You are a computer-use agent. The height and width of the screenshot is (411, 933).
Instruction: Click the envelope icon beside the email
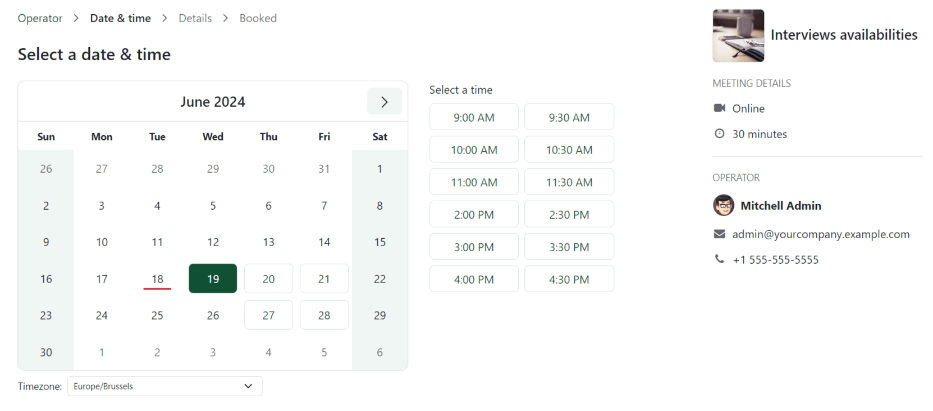click(719, 234)
